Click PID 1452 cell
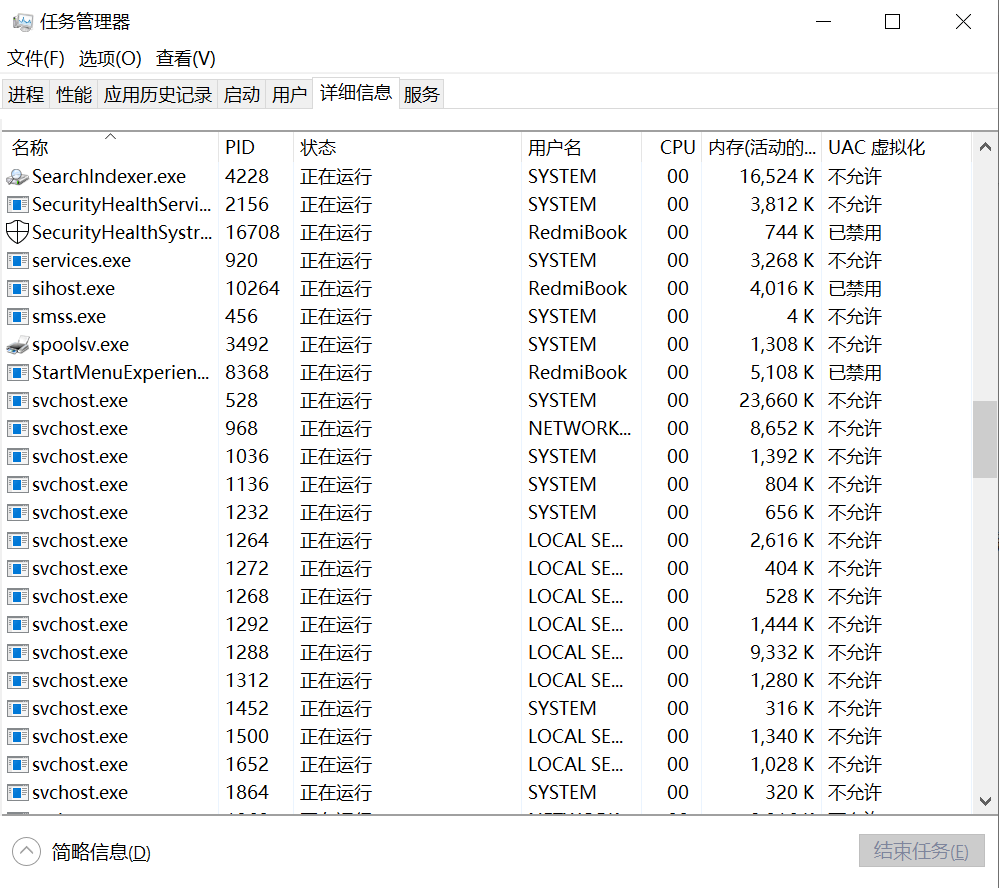 tap(247, 708)
